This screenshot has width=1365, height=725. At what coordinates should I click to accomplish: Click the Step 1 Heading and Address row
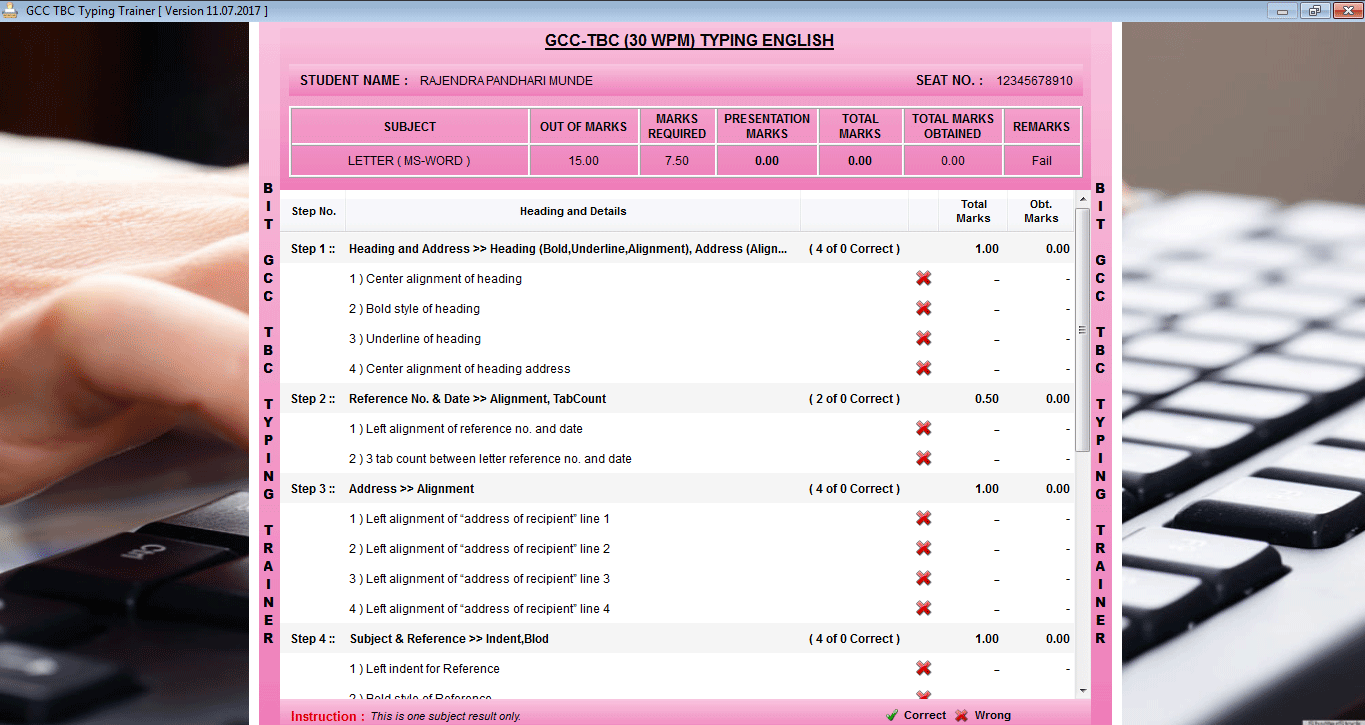click(x=677, y=249)
